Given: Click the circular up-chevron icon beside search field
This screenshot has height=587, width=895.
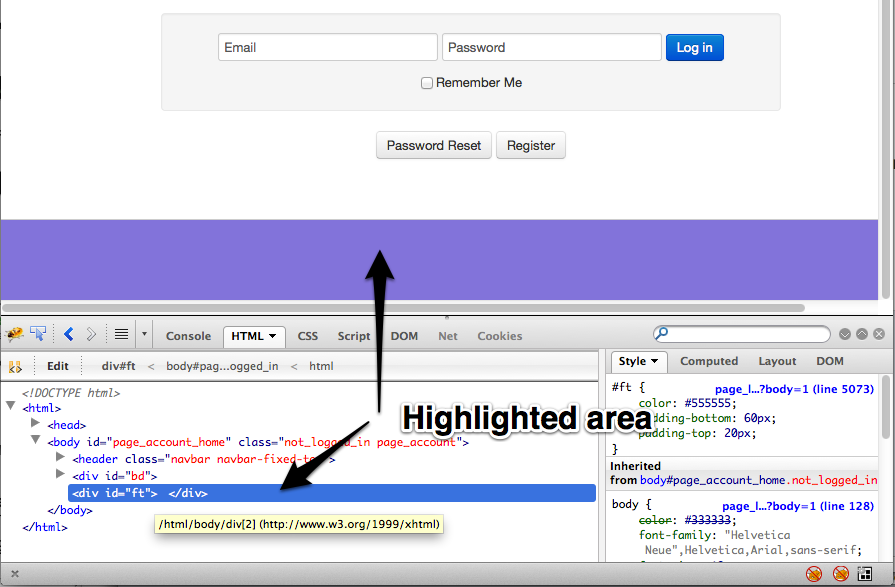Looking at the screenshot, I should click(x=862, y=333).
